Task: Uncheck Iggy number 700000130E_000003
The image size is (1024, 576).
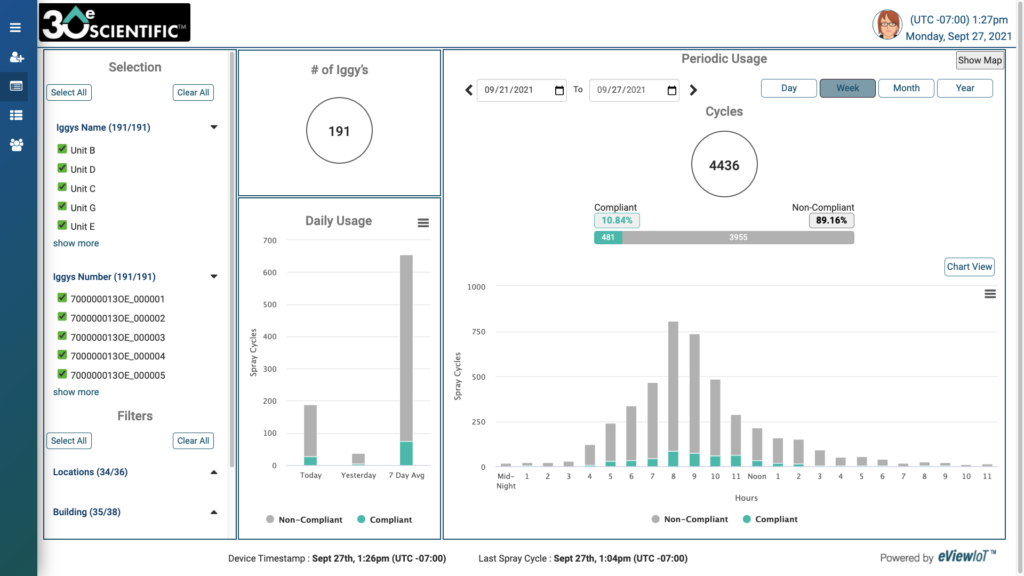Action: point(62,336)
